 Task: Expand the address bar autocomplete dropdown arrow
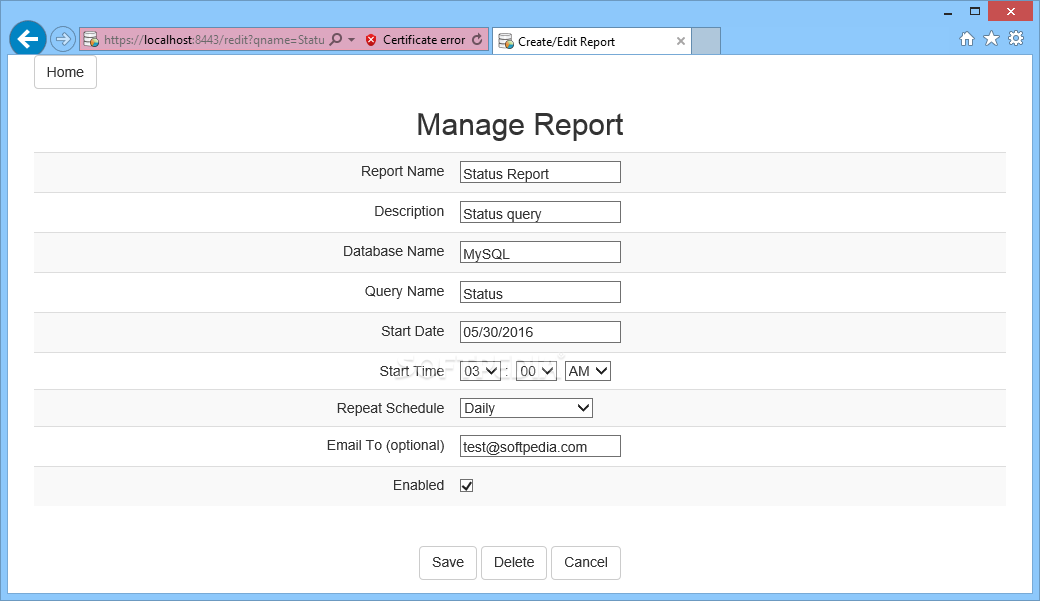352,40
